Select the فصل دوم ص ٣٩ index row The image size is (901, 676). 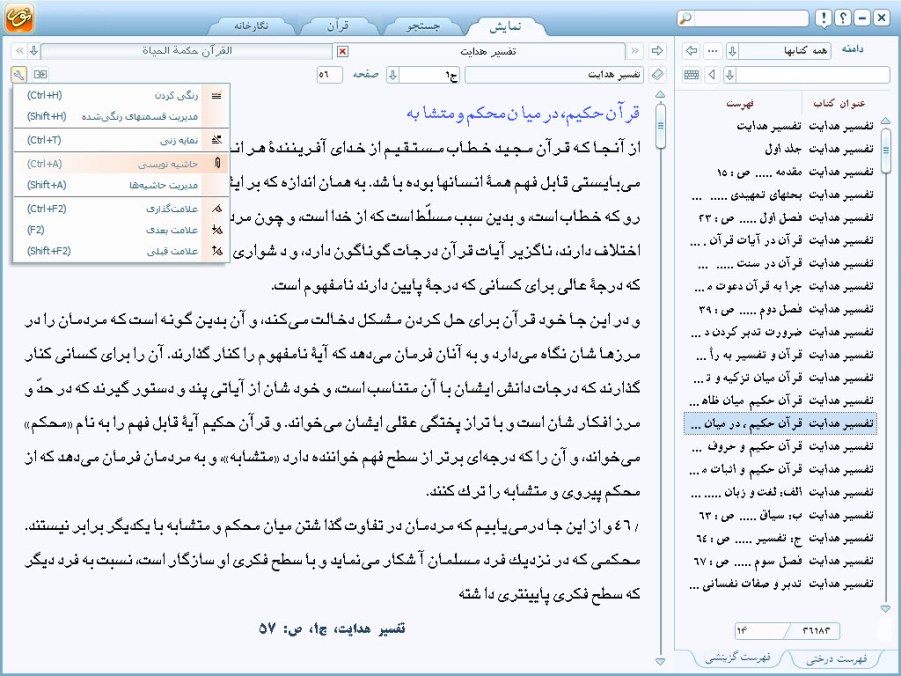(780, 309)
